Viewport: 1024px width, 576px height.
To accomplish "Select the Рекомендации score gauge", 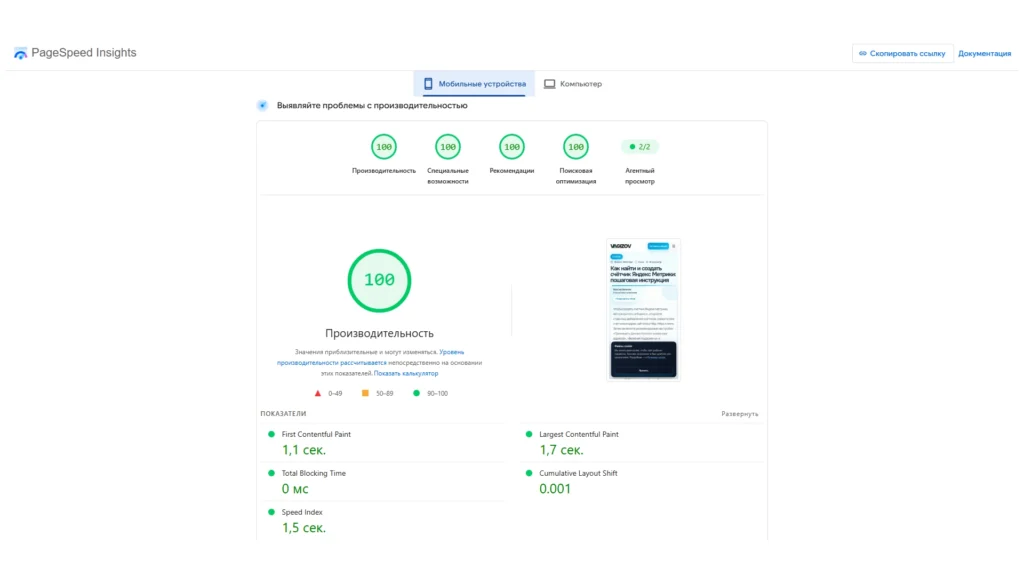I will click(512, 147).
